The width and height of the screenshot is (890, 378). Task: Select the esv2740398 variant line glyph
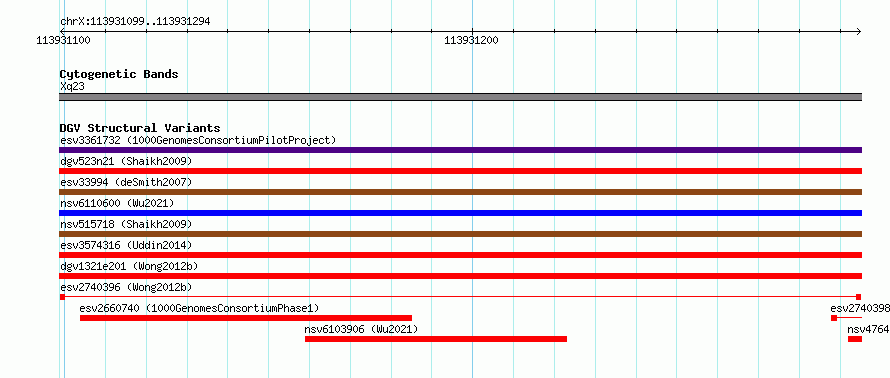click(846, 318)
